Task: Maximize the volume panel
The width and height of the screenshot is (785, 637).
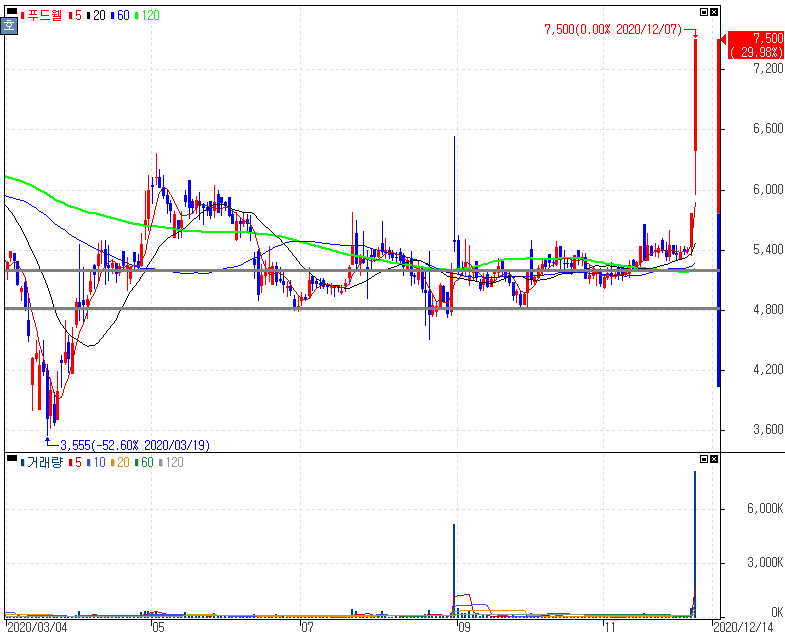Action: point(704,459)
